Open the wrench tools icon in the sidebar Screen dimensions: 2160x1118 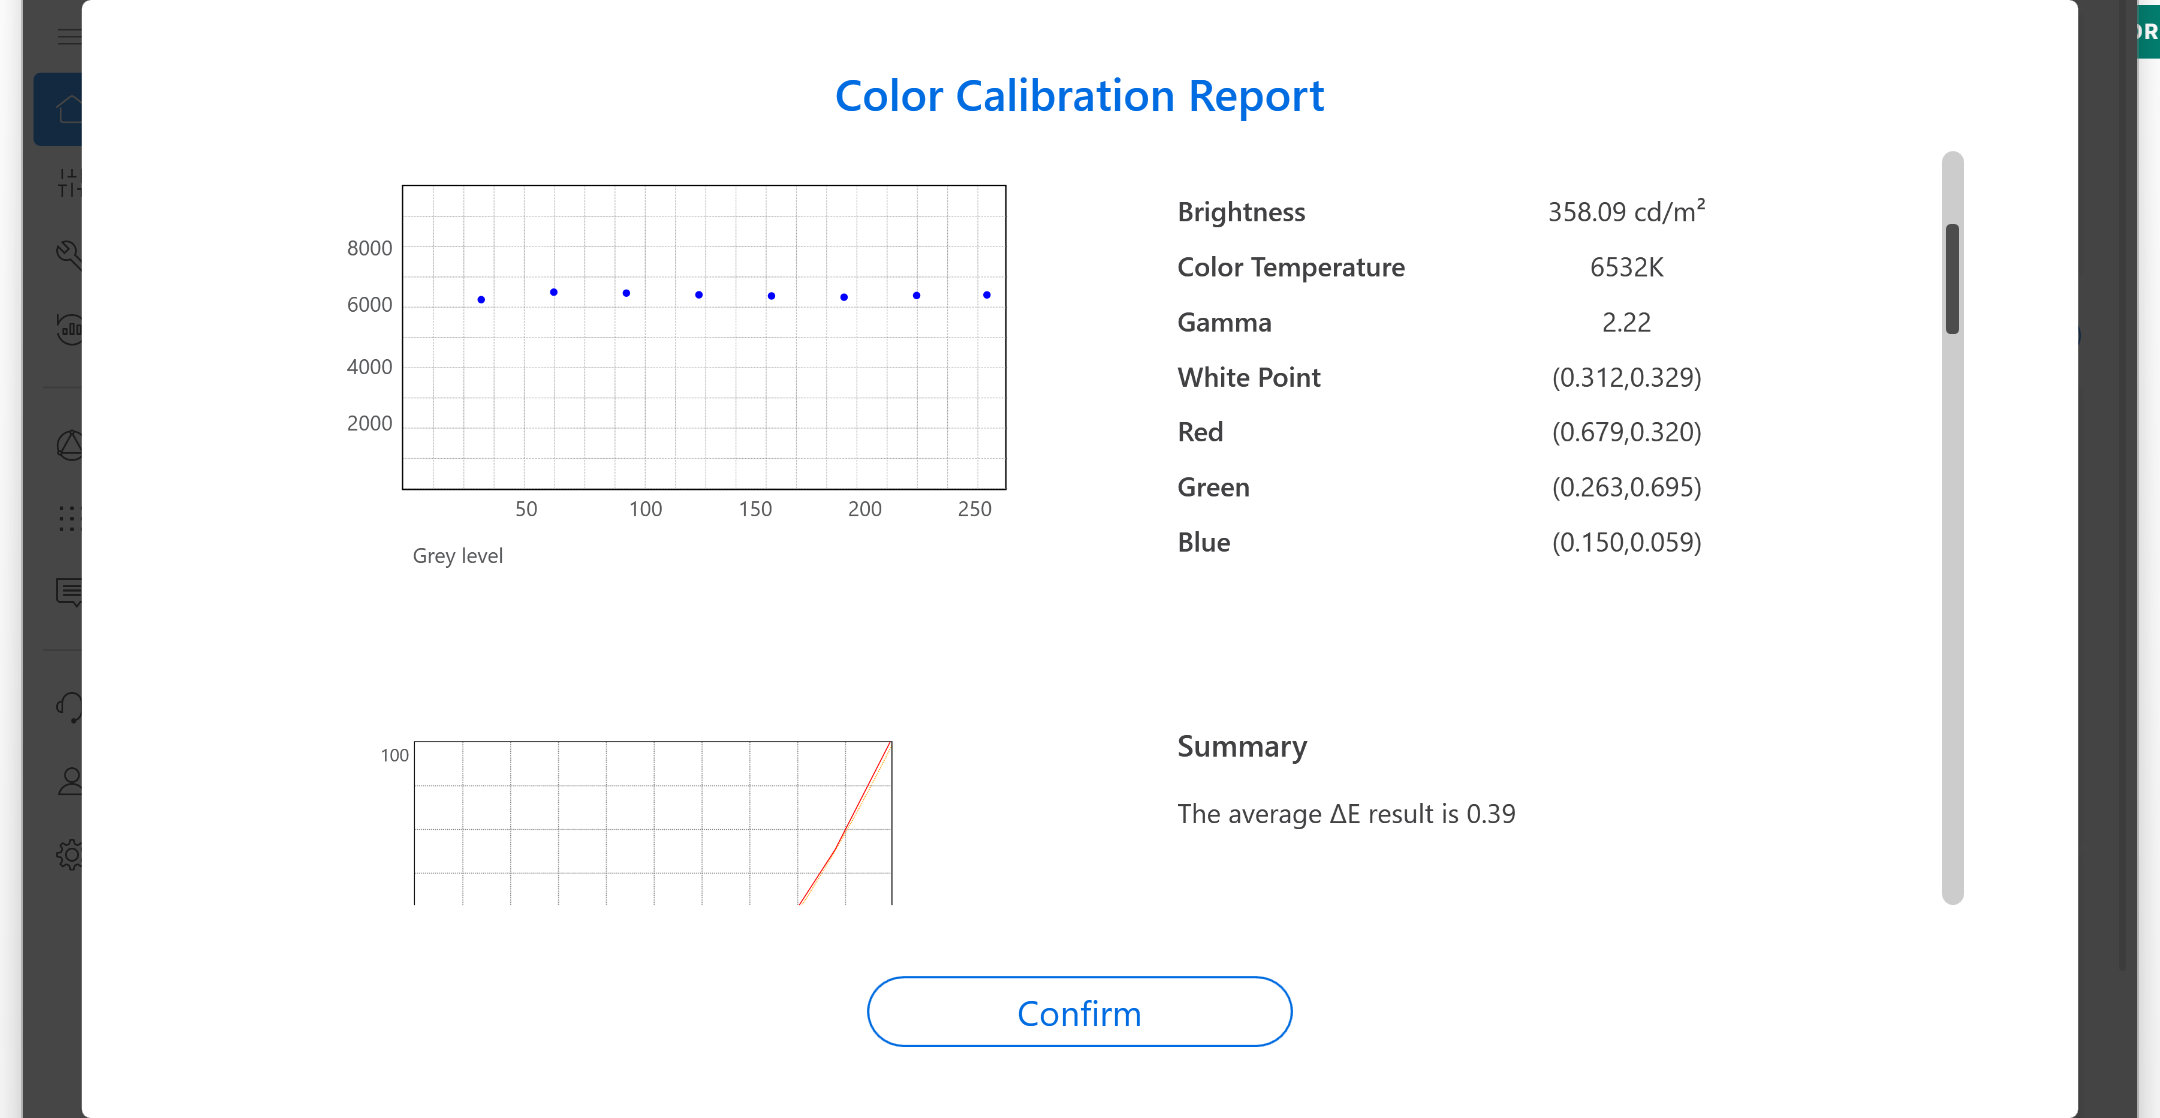(68, 255)
